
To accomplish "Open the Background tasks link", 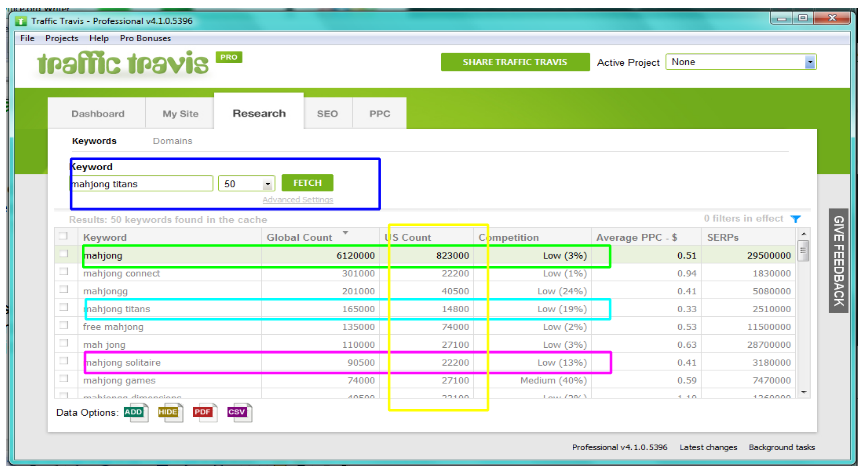I will pyautogui.click(x=782, y=447).
